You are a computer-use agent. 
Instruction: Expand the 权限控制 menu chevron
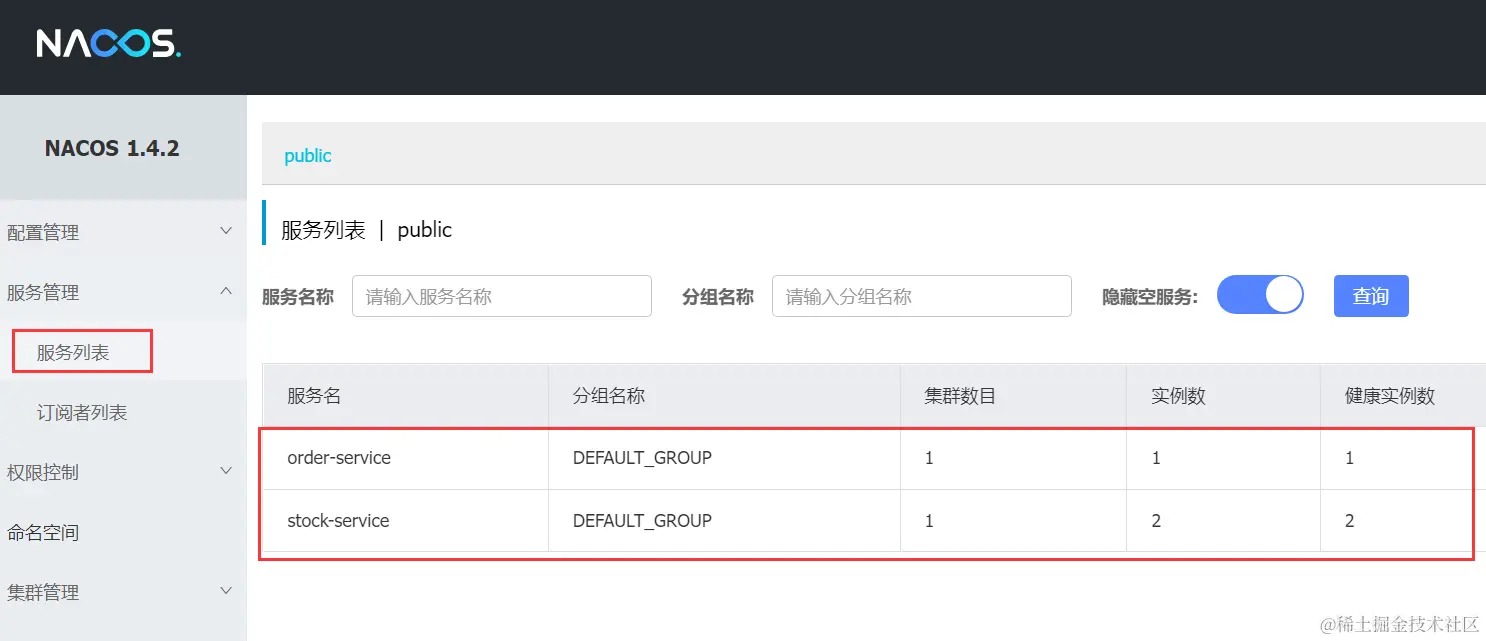pos(226,471)
